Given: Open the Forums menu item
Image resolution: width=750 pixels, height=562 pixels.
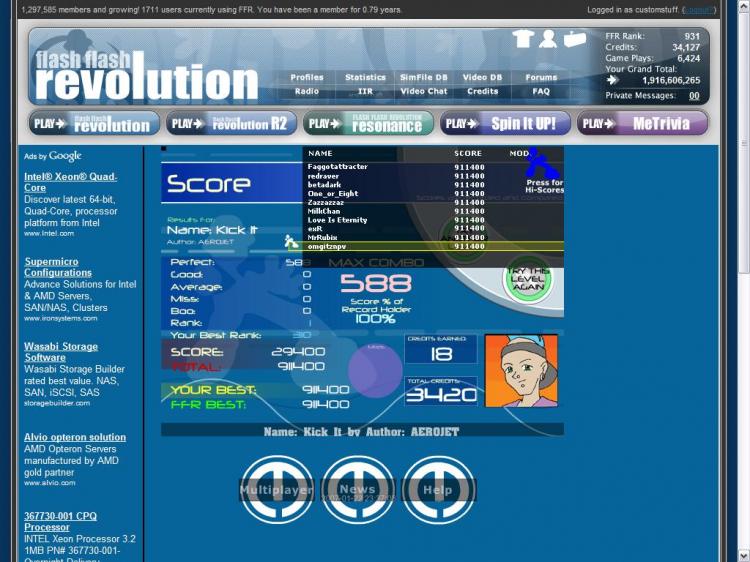Looking at the screenshot, I should (541, 77).
